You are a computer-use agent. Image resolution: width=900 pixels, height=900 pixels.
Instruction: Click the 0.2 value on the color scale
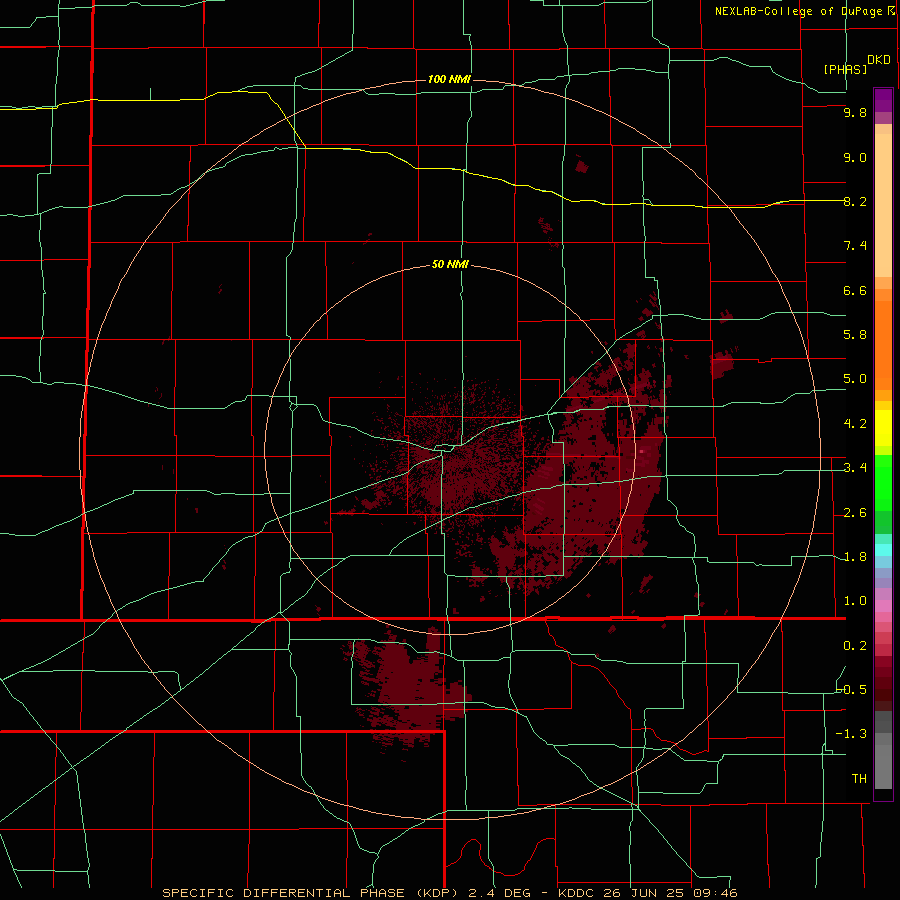click(855, 646)
